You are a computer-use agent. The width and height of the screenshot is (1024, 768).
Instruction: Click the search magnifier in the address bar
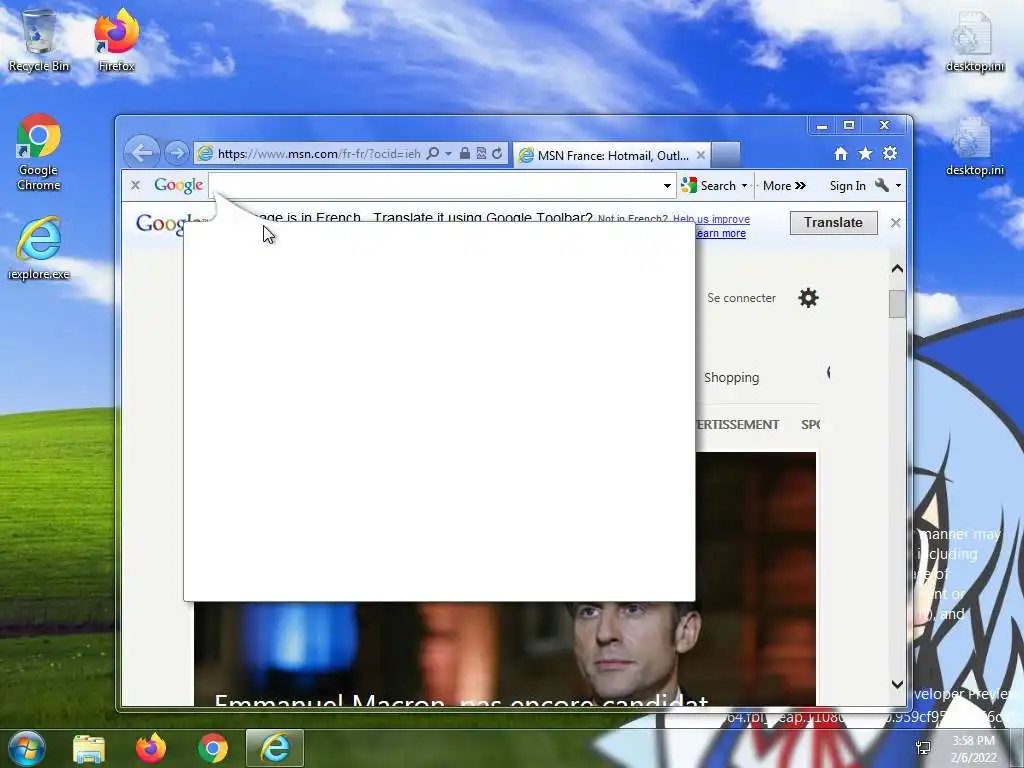(432, 153)
